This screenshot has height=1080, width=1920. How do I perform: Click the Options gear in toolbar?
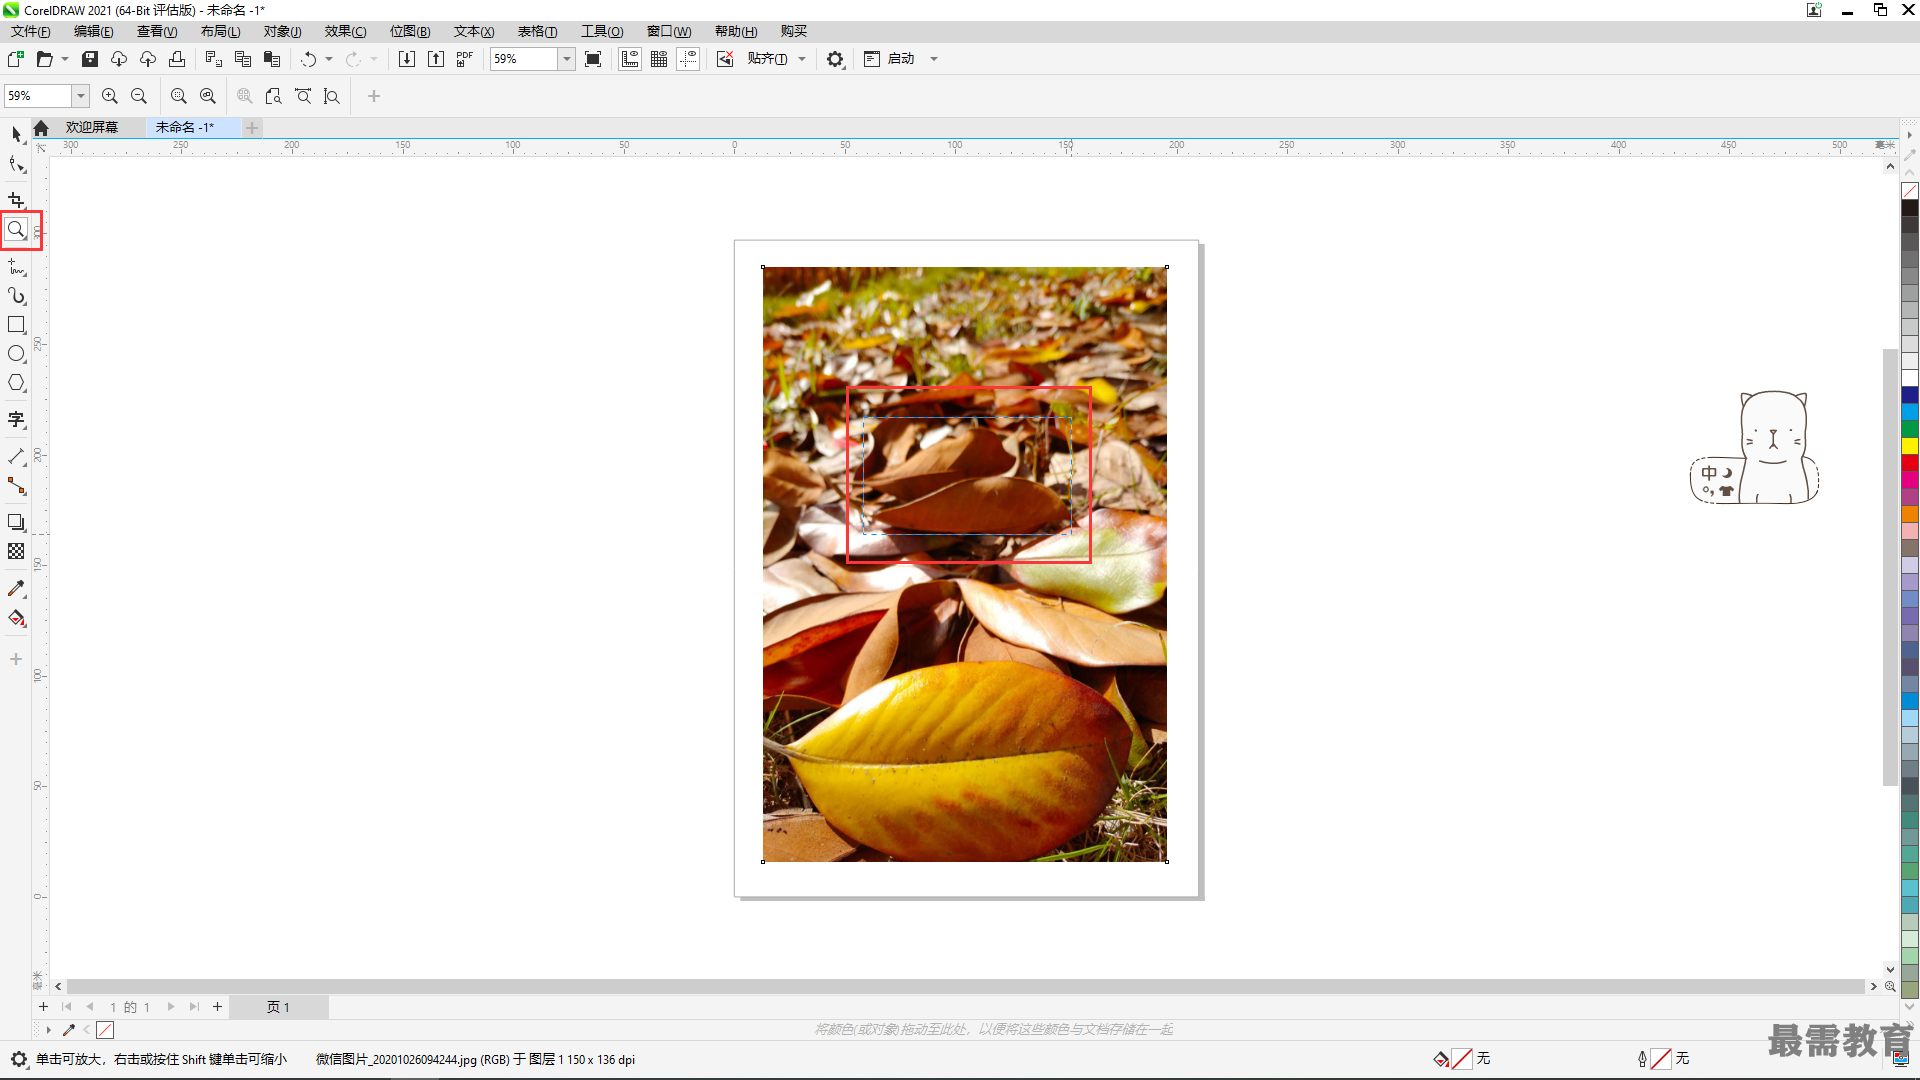point(835,59)
